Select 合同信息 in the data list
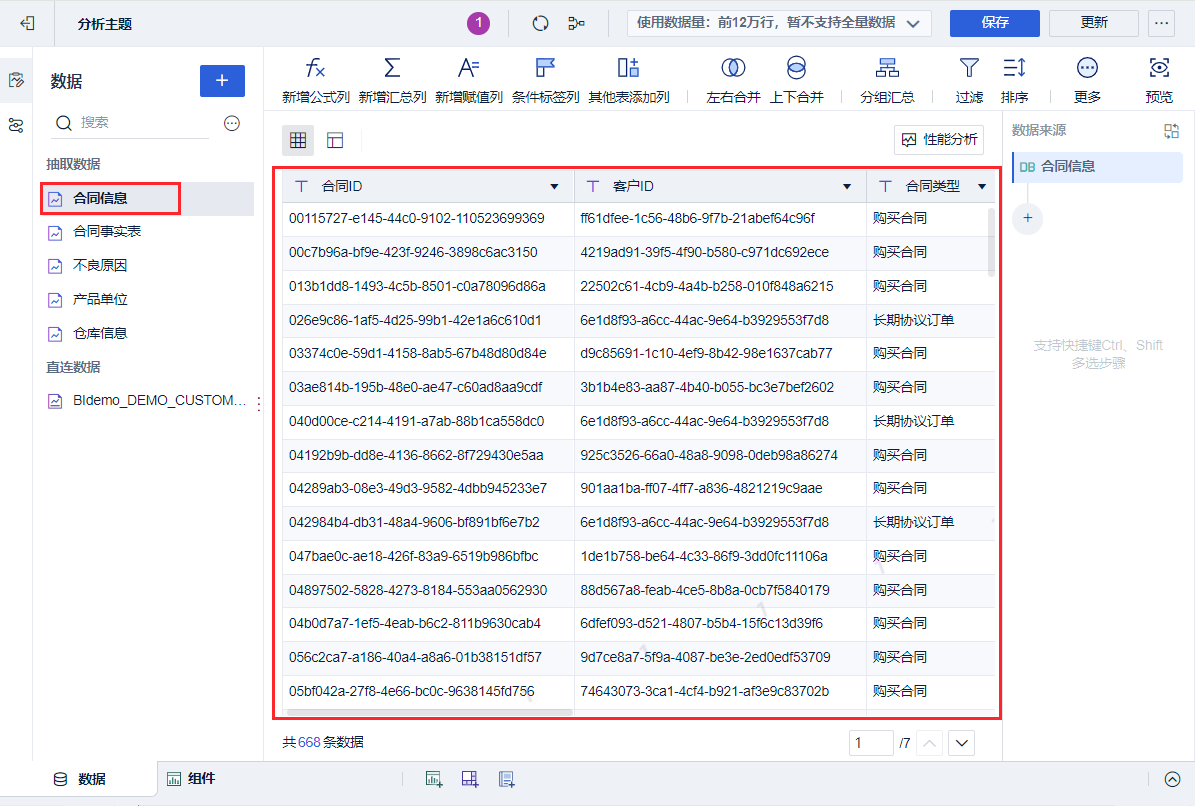This screenshot has height=806, width=1195. coord(146,198)
